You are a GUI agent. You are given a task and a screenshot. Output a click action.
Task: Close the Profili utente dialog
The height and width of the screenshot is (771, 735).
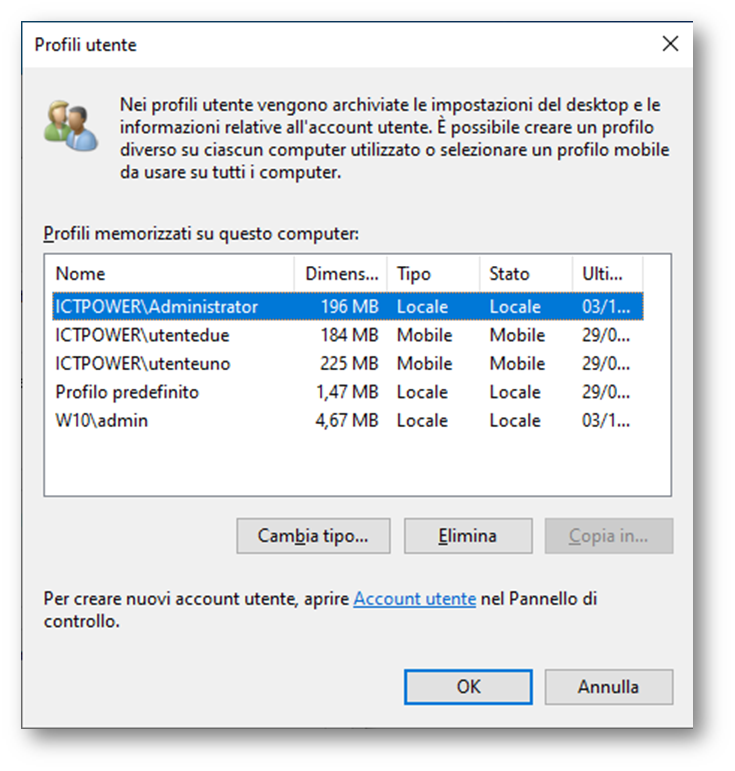[670, 44]
